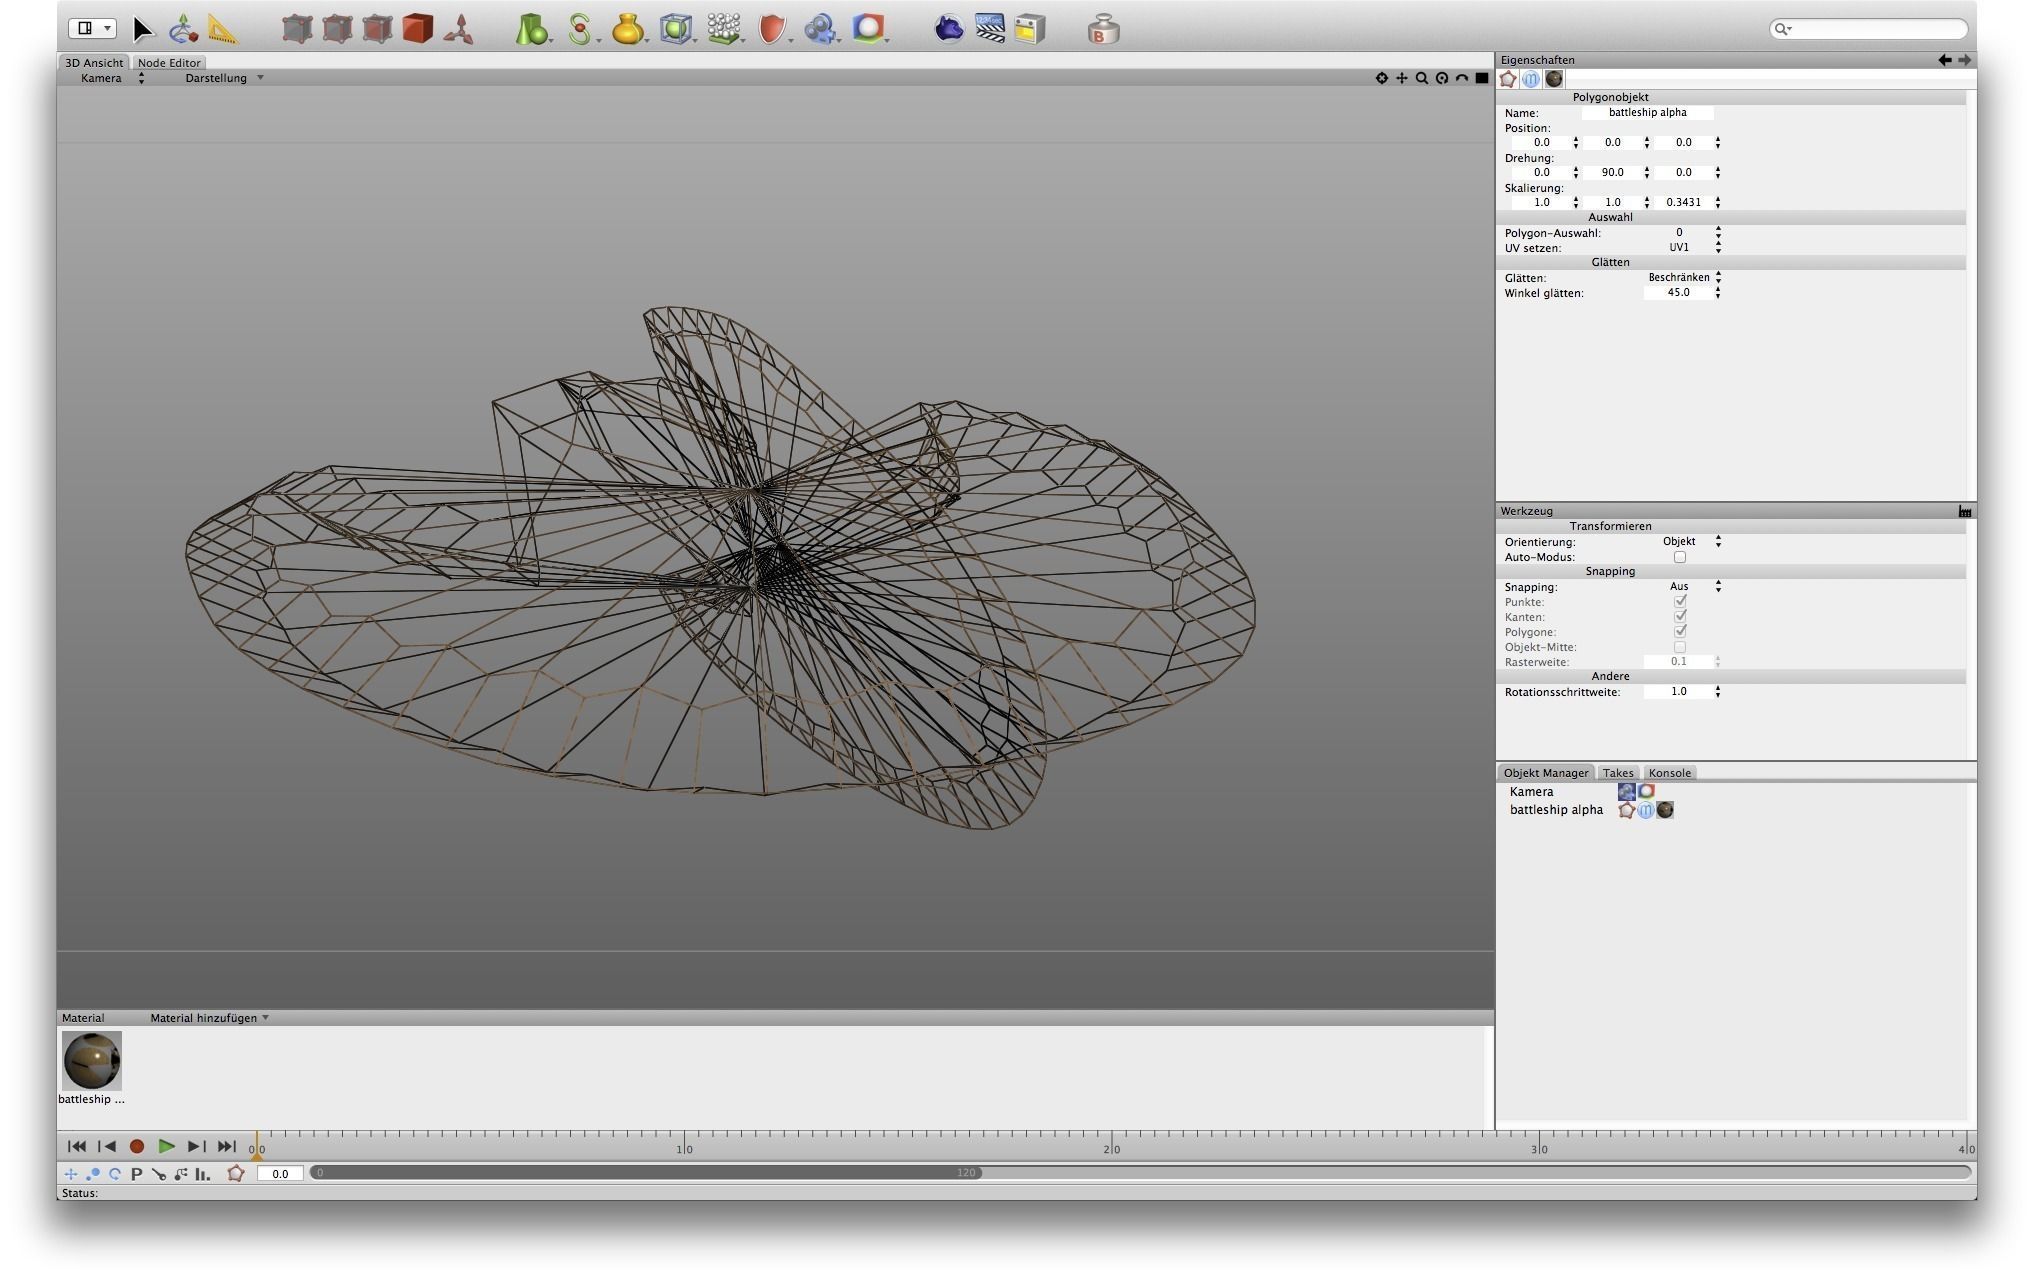
Task: Switch to the Node Editor tab
Action: click(169, 62)
